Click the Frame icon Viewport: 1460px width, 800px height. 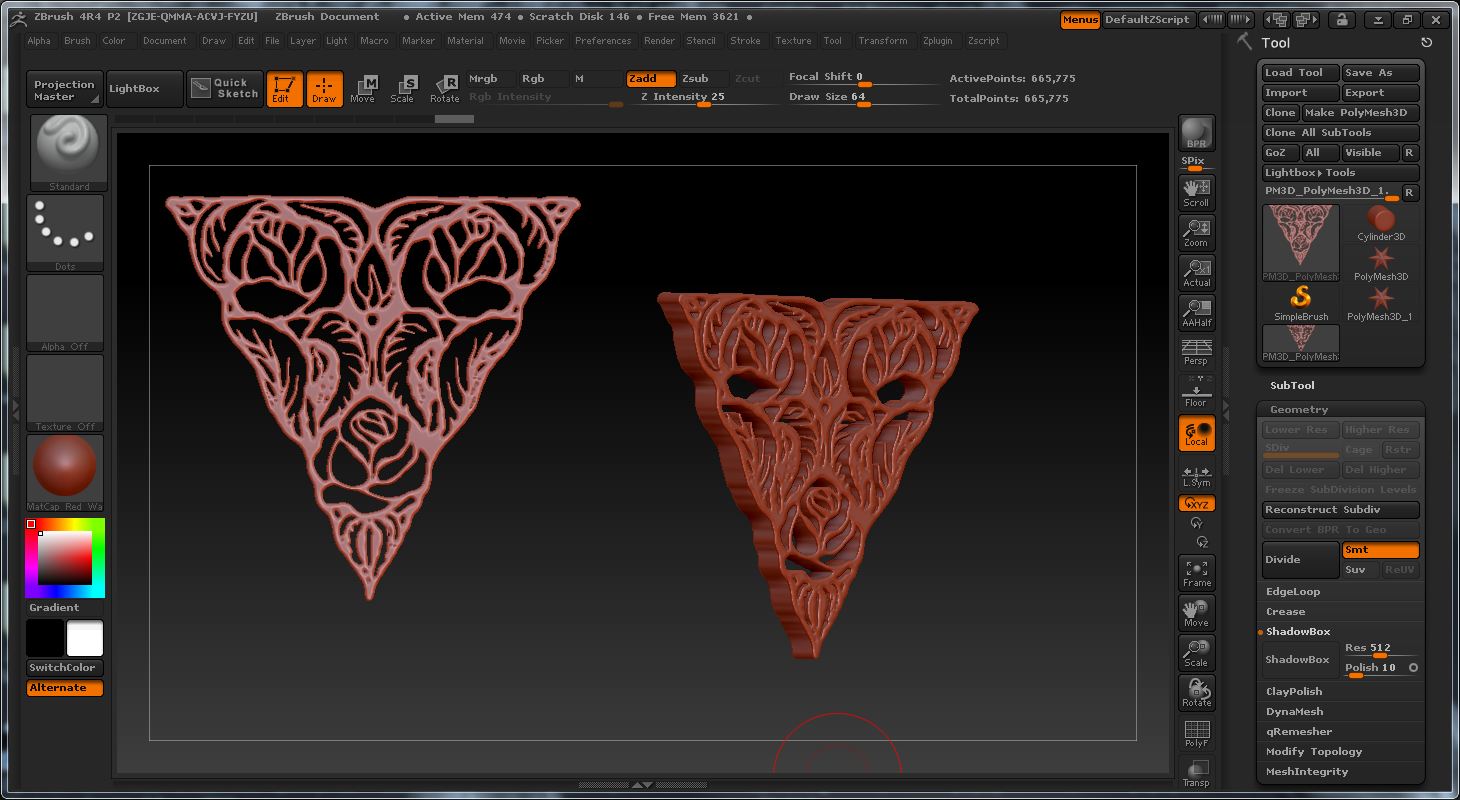(x=1196, y=573)
